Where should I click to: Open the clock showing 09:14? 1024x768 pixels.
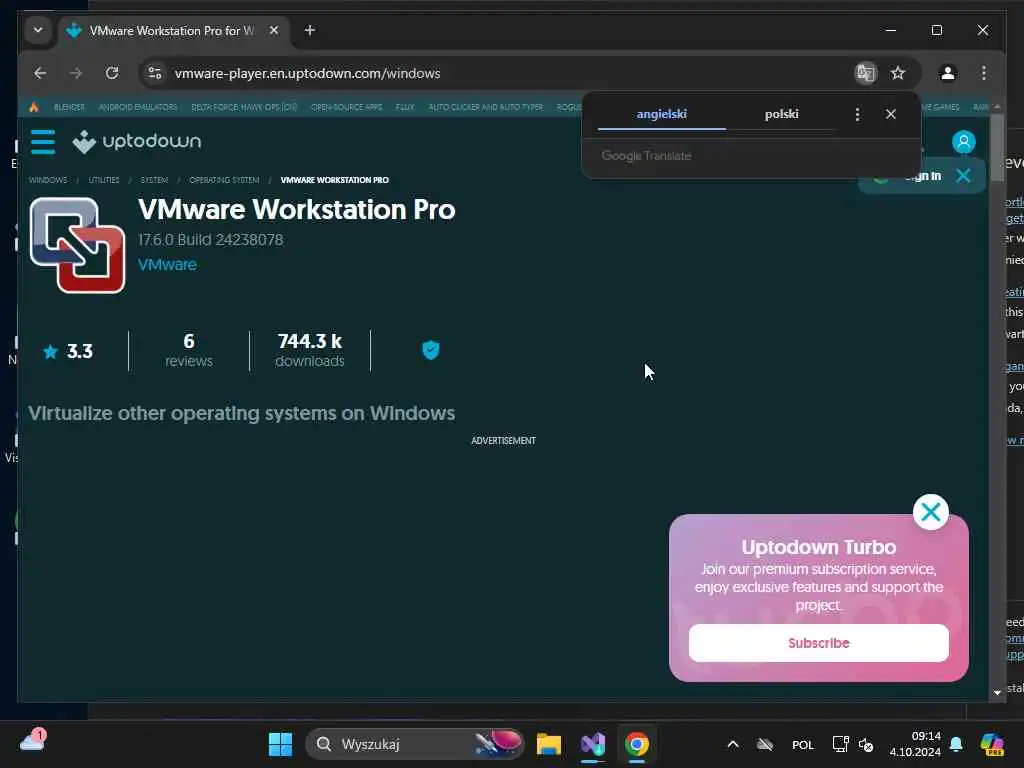915,744
